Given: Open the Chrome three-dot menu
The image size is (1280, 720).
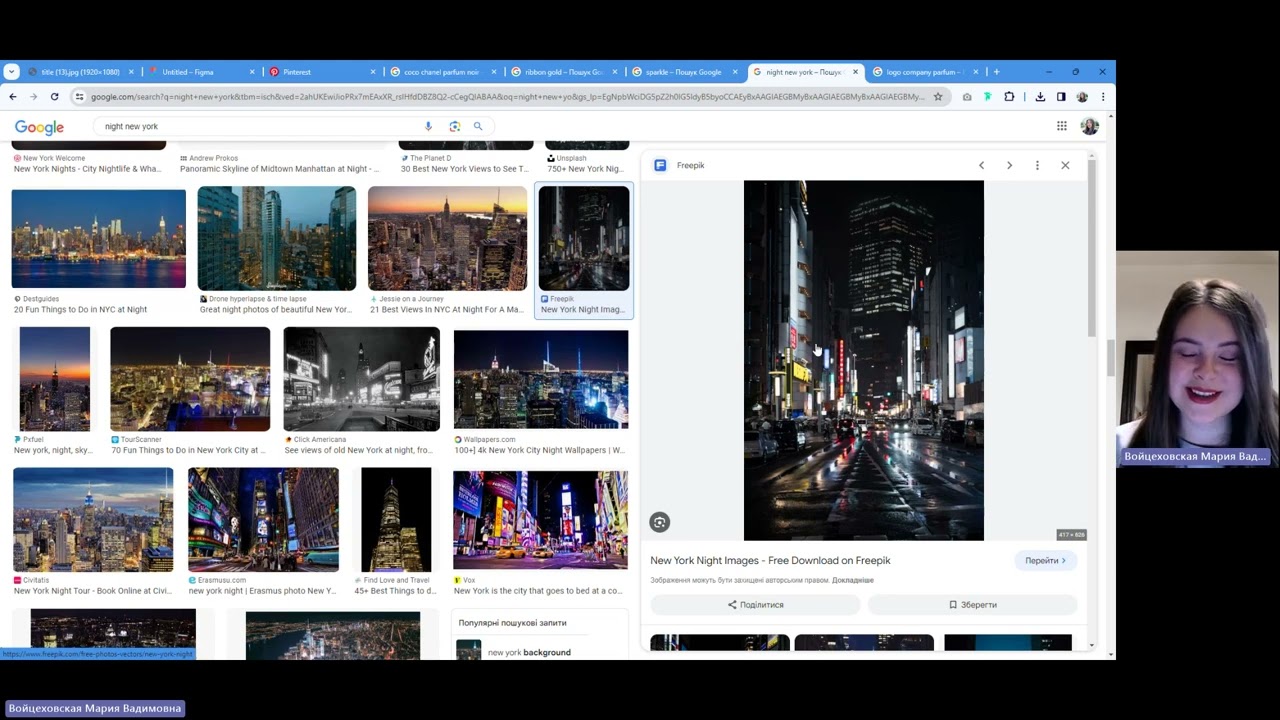Looking at the screenshot, I should pyautogui.click(x=1103, y=97).
